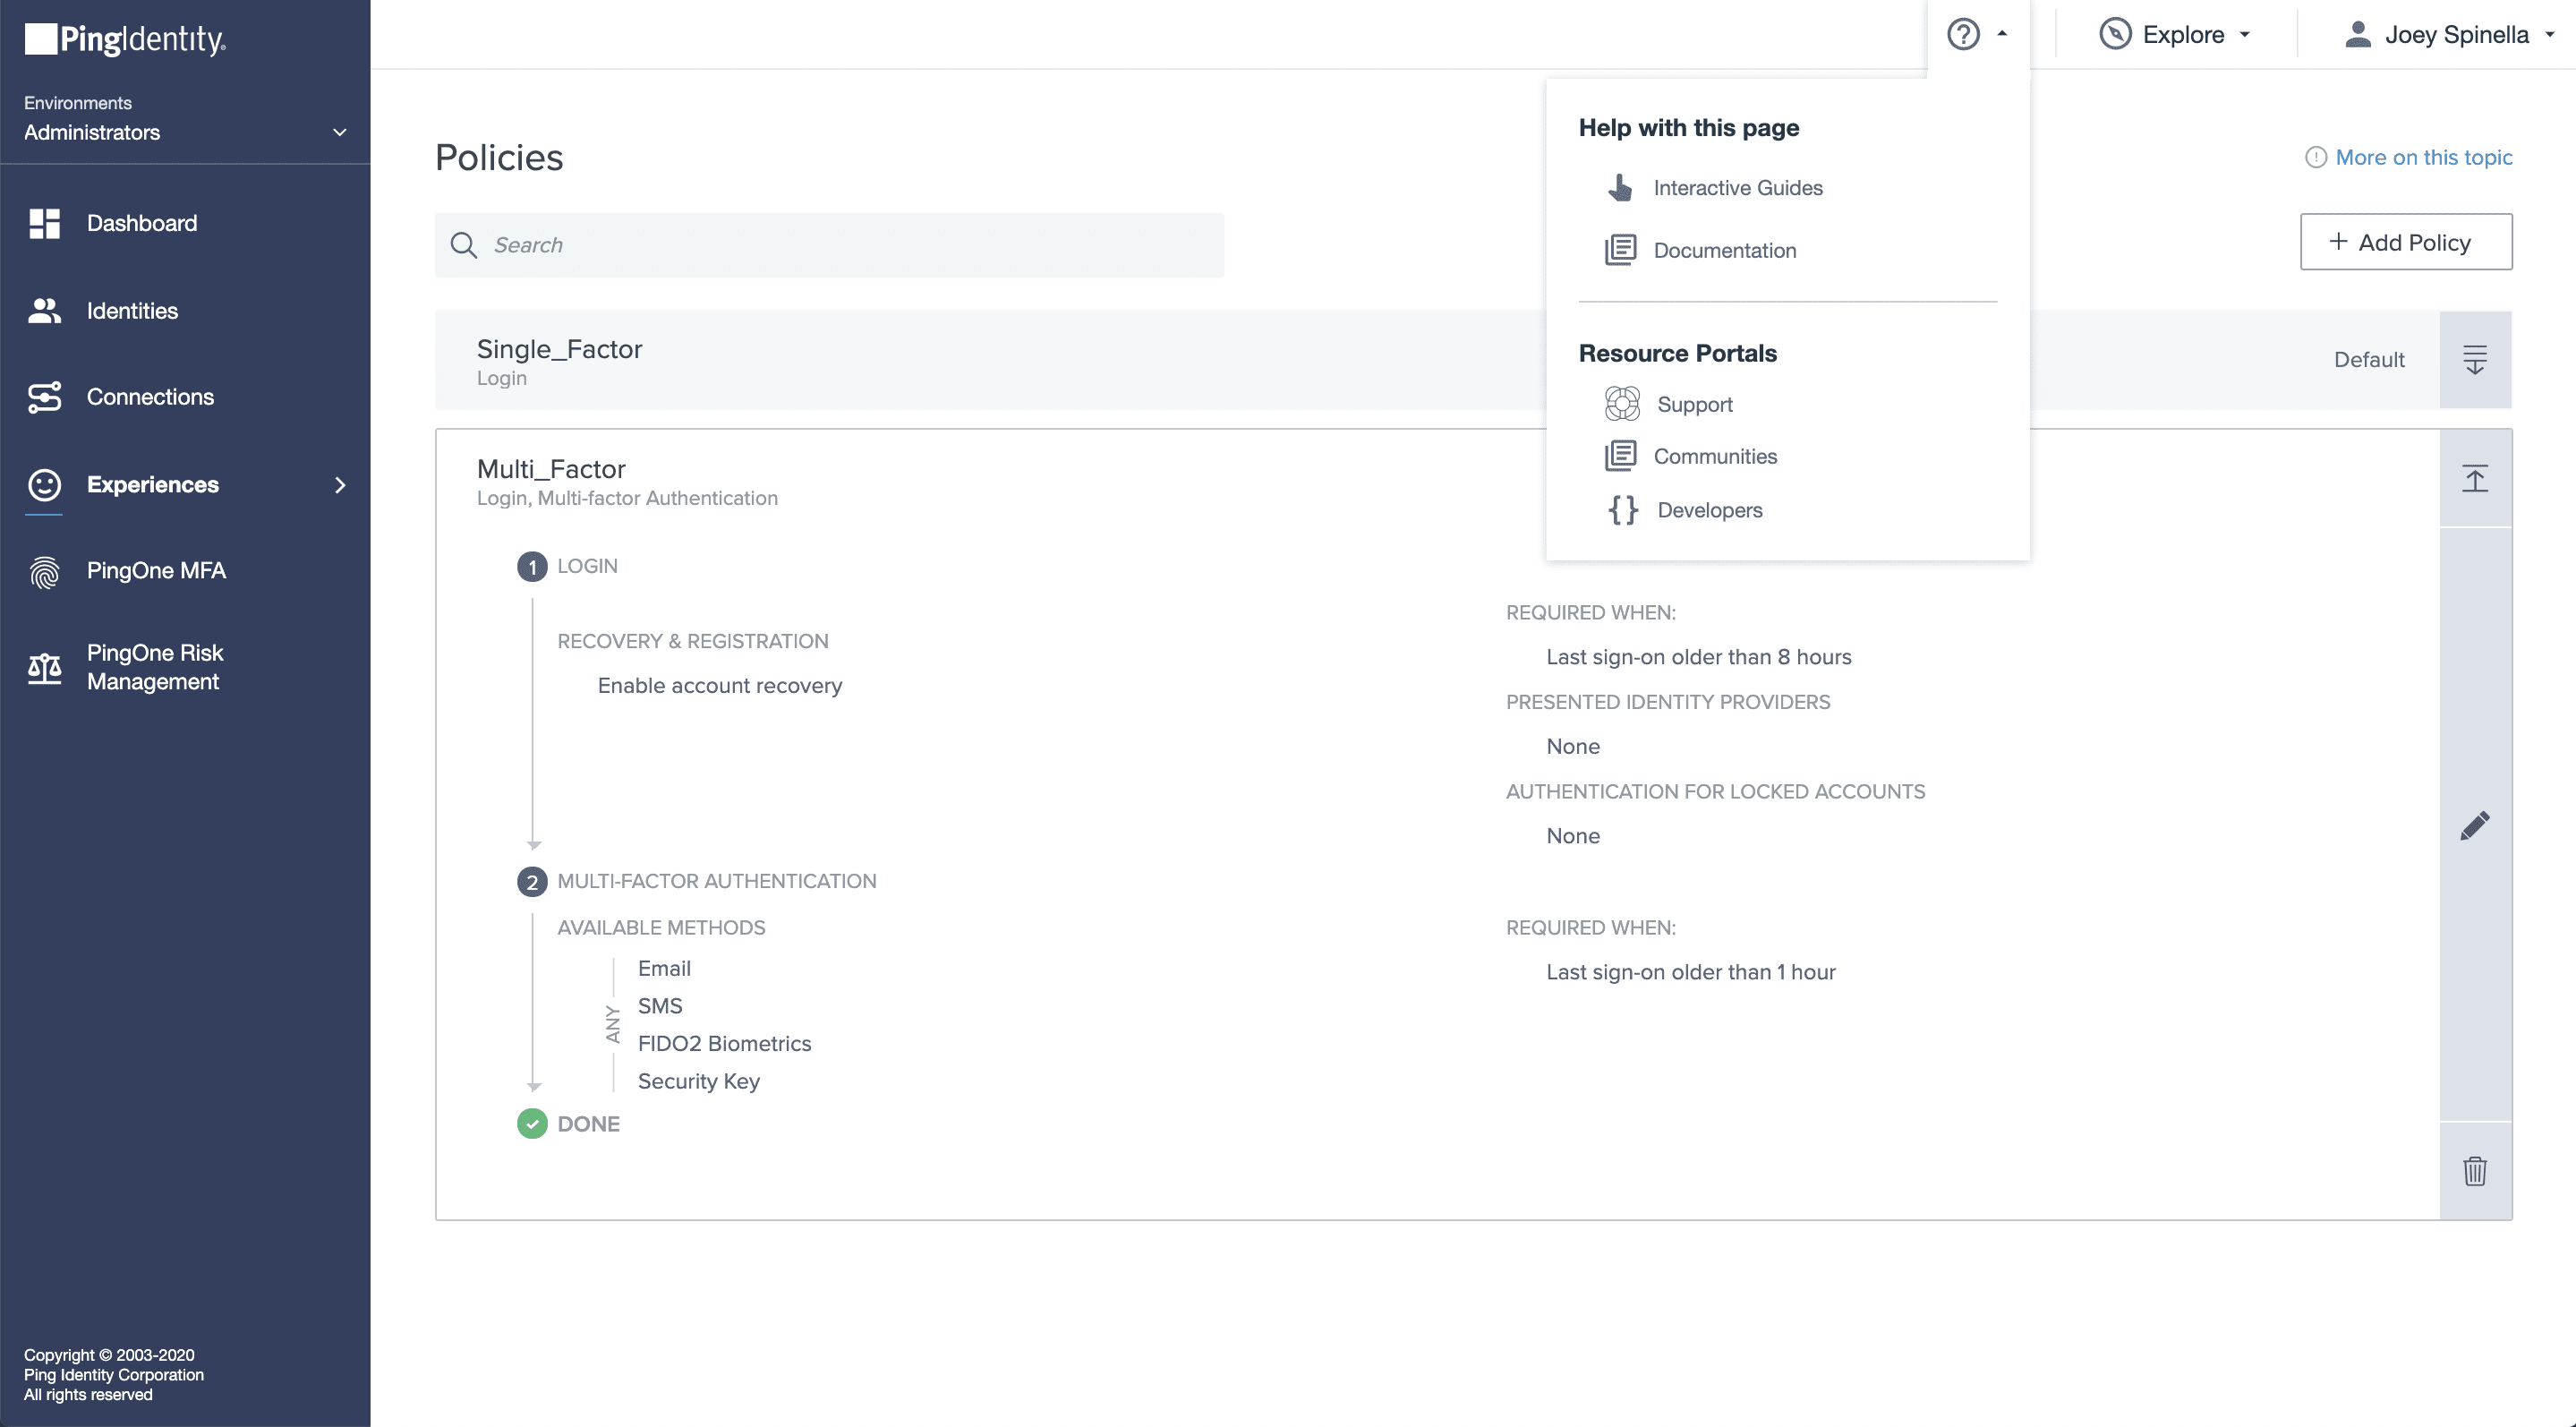2576x1427 pixels.
Task: Open the Explore dropdown caret
Action: coord(2245,34)
